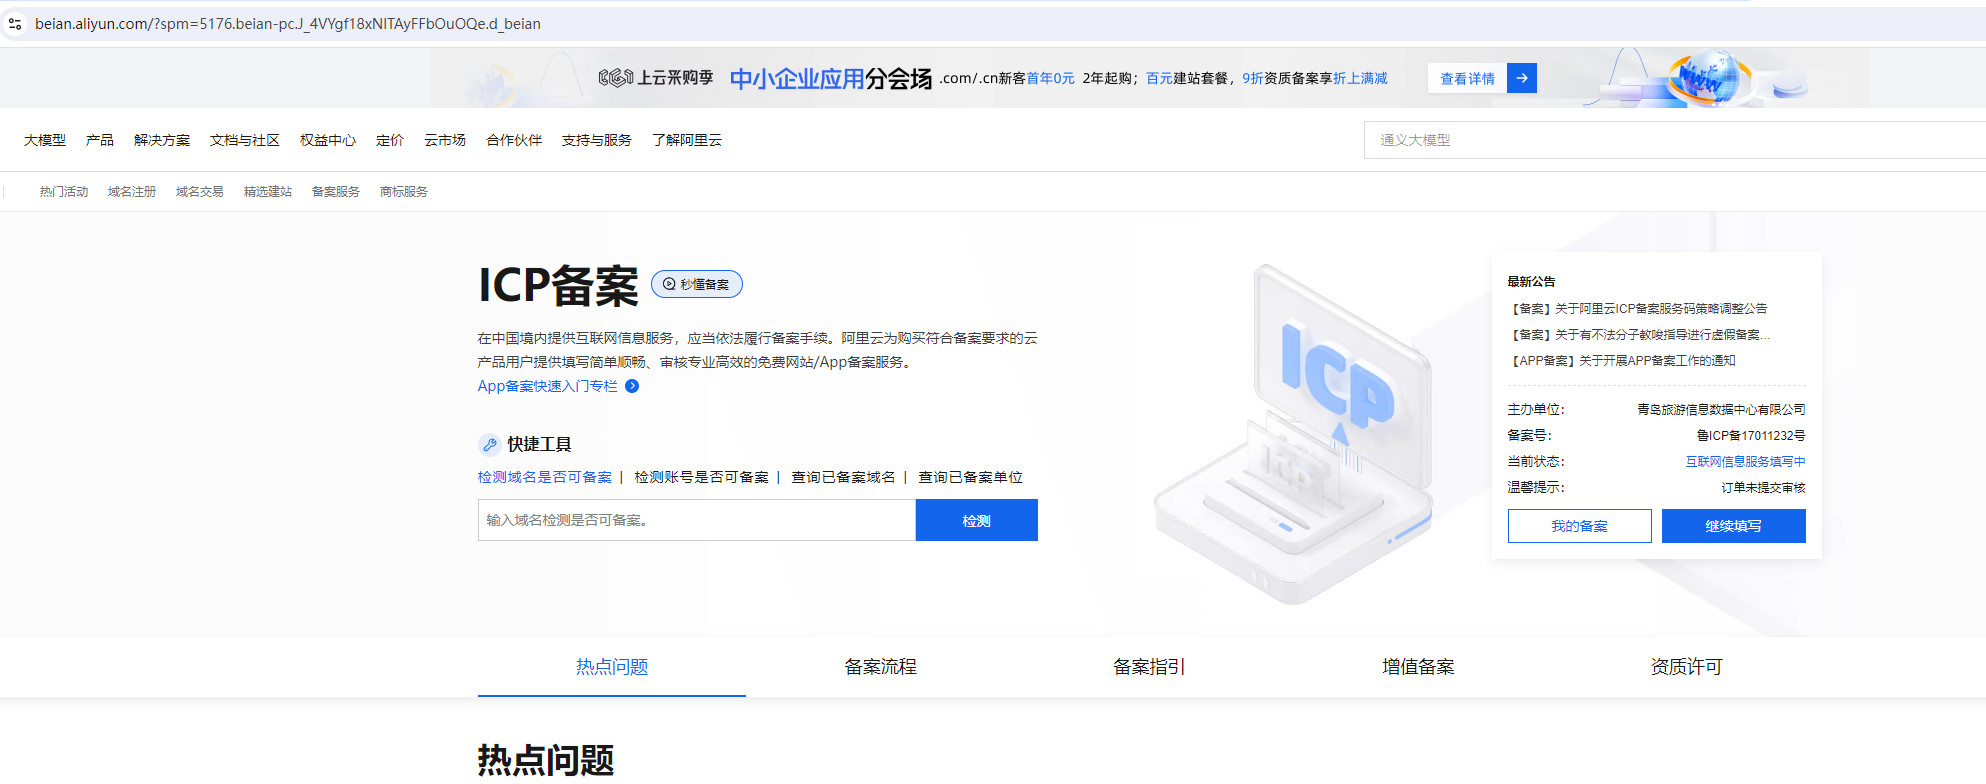The image size is (1986, 784).
Task: Open the 支持与服务 menu
Action: [597, 140]
